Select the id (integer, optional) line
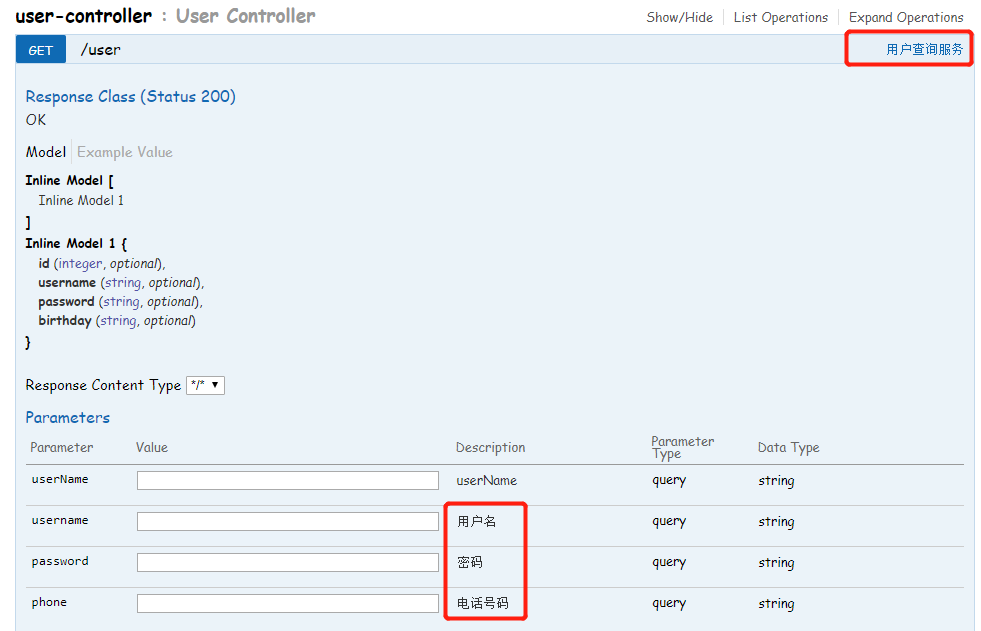Screen dimensions: 981x631 click(102, 264)
